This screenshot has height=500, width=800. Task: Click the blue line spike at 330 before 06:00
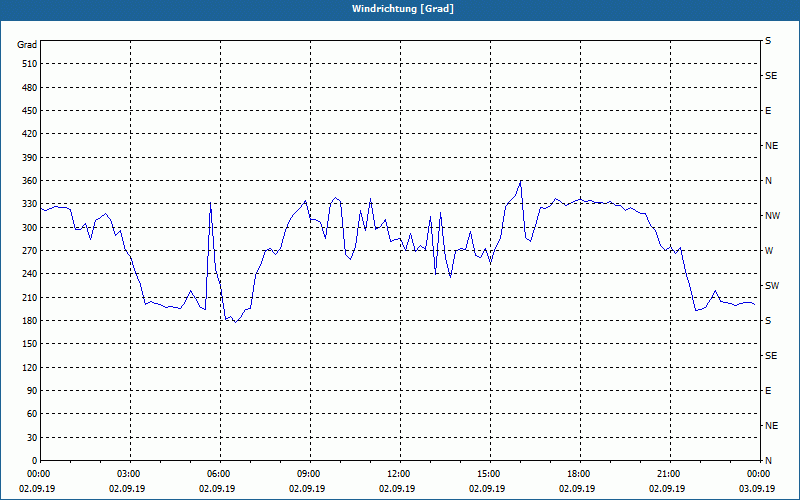(x=210, y=203)
